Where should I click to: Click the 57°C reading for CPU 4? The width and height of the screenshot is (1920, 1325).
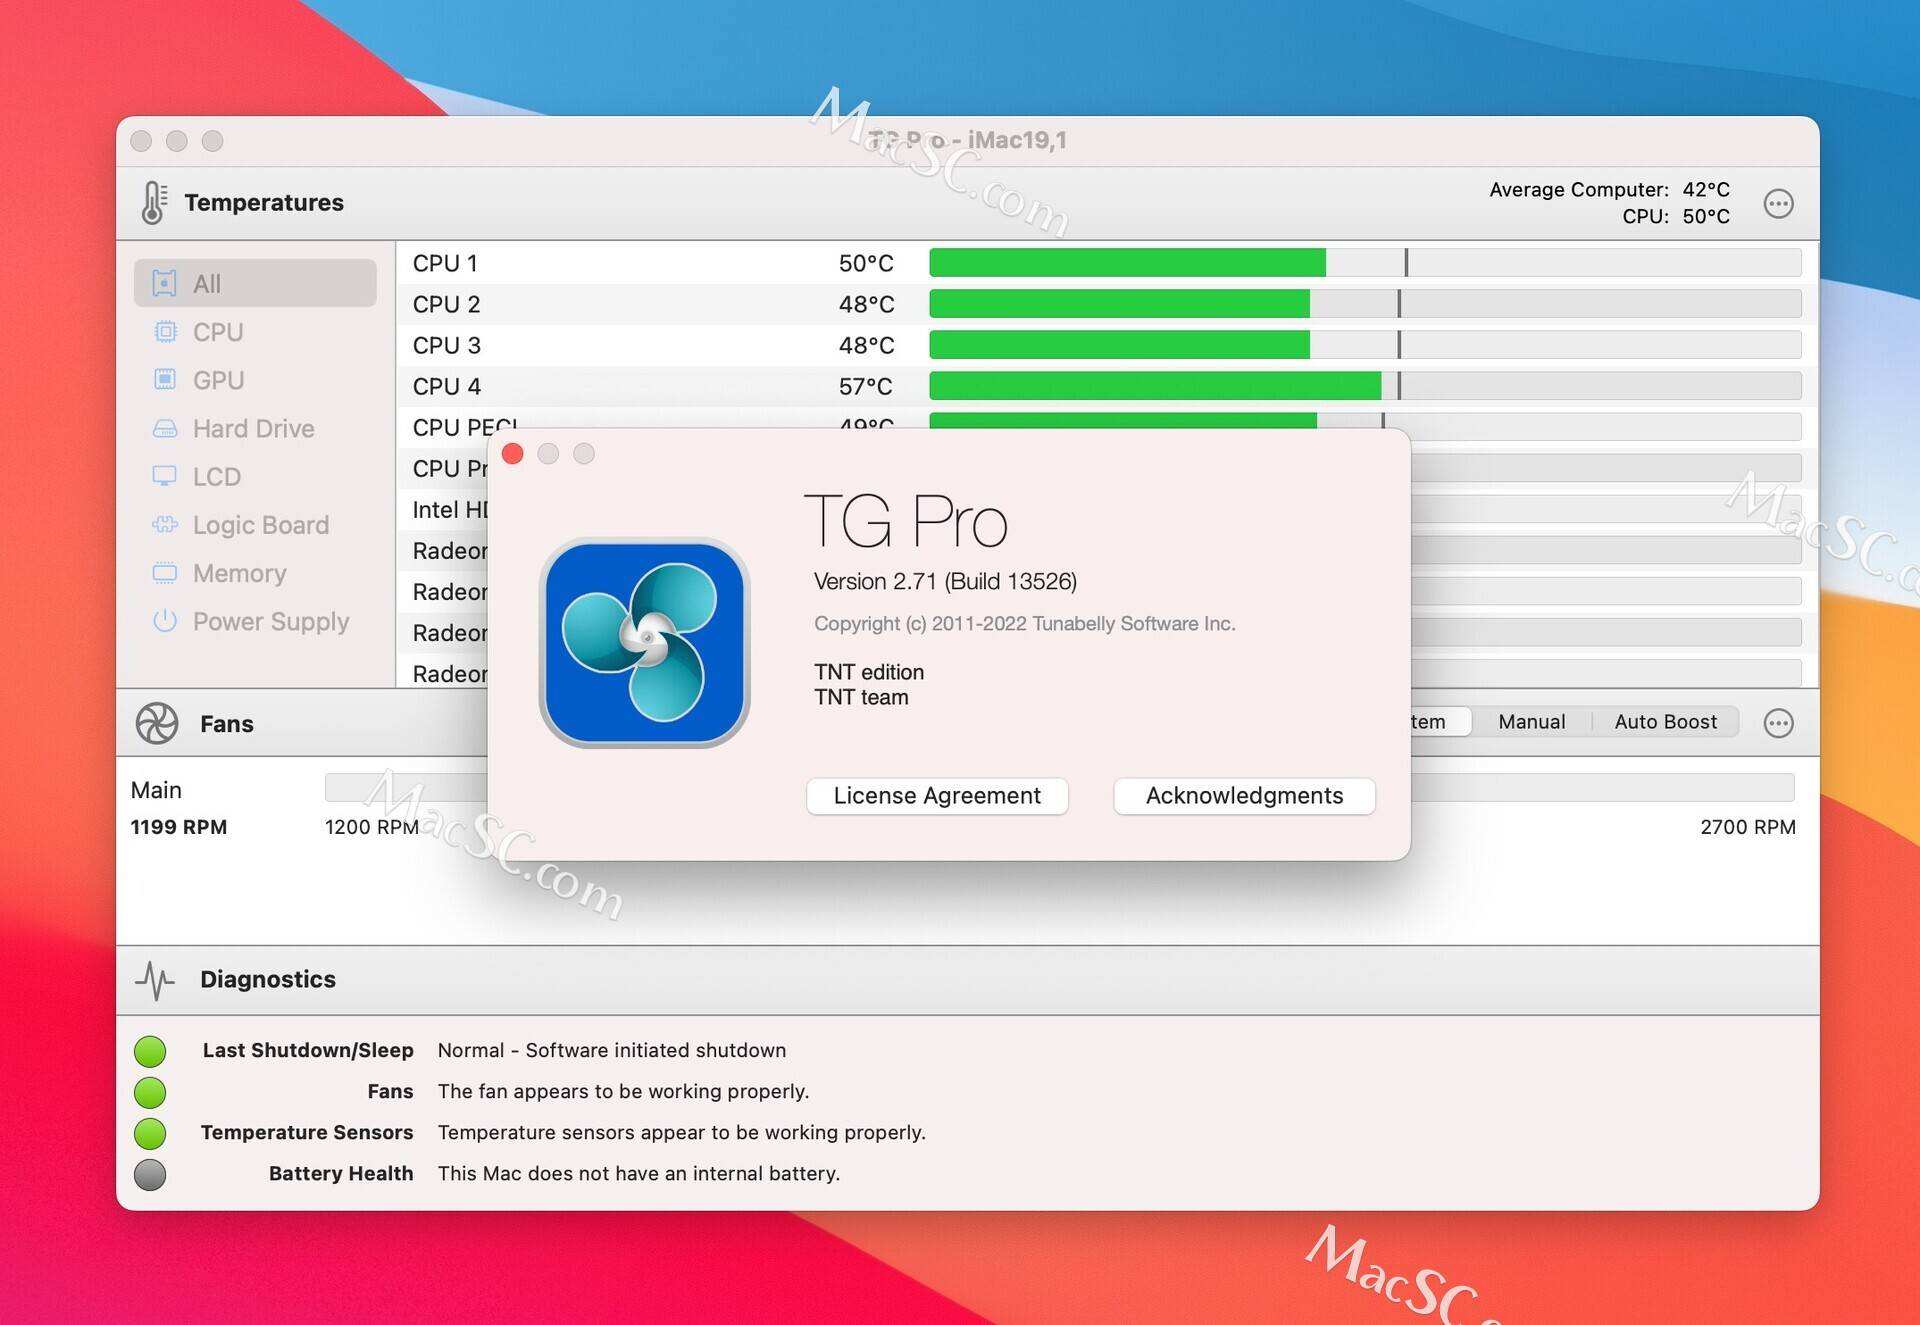coord(866,386)
